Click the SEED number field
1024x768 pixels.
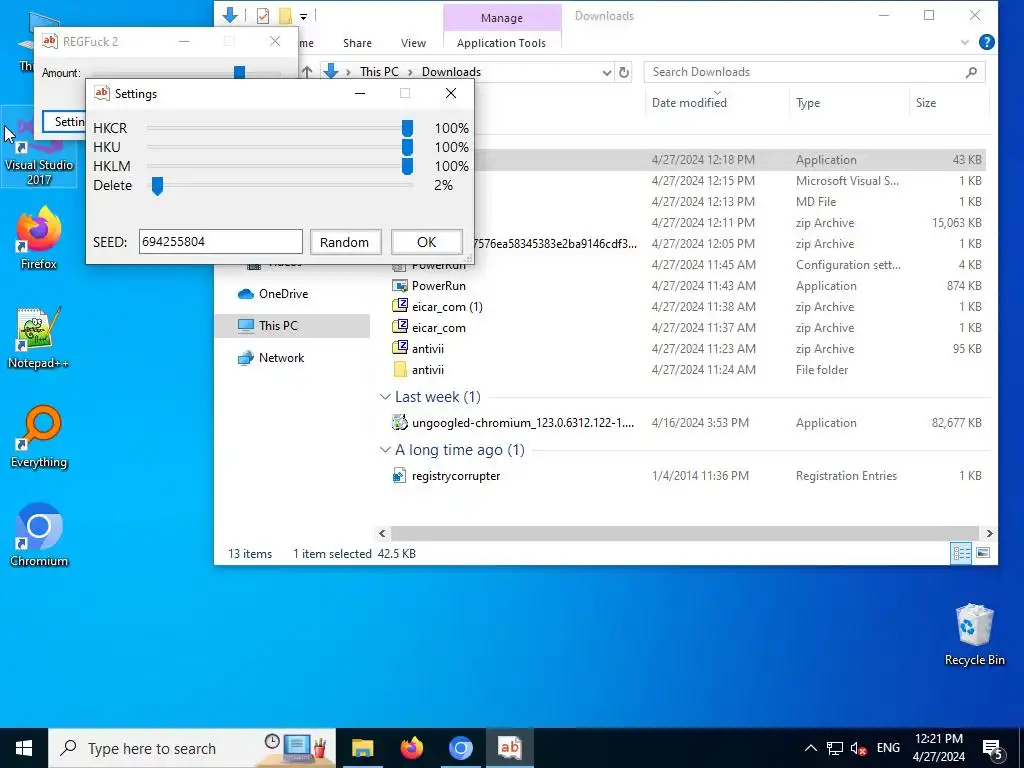[x=220, y=242]
